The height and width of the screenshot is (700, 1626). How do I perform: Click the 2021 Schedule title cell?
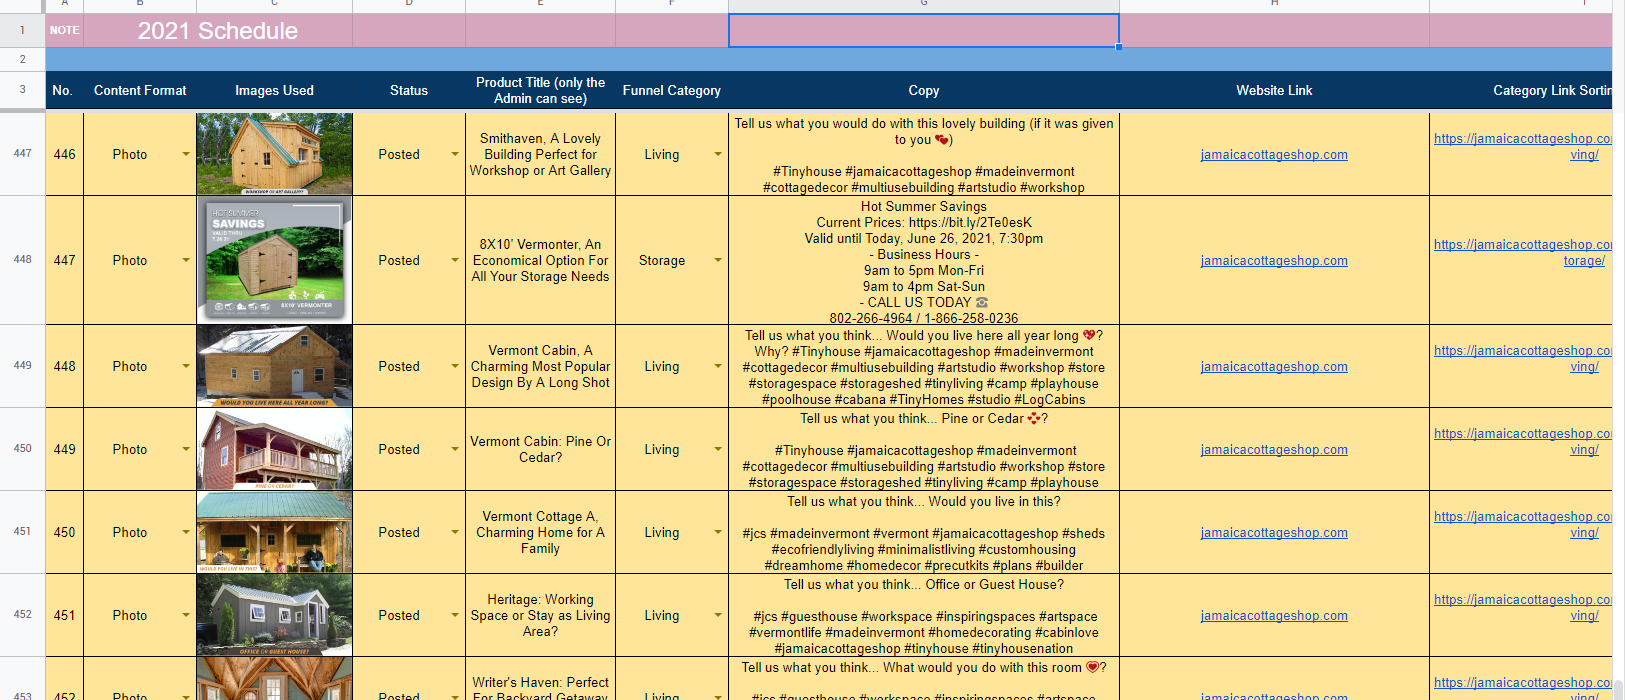pyautogui.click(x=218, y=31)
